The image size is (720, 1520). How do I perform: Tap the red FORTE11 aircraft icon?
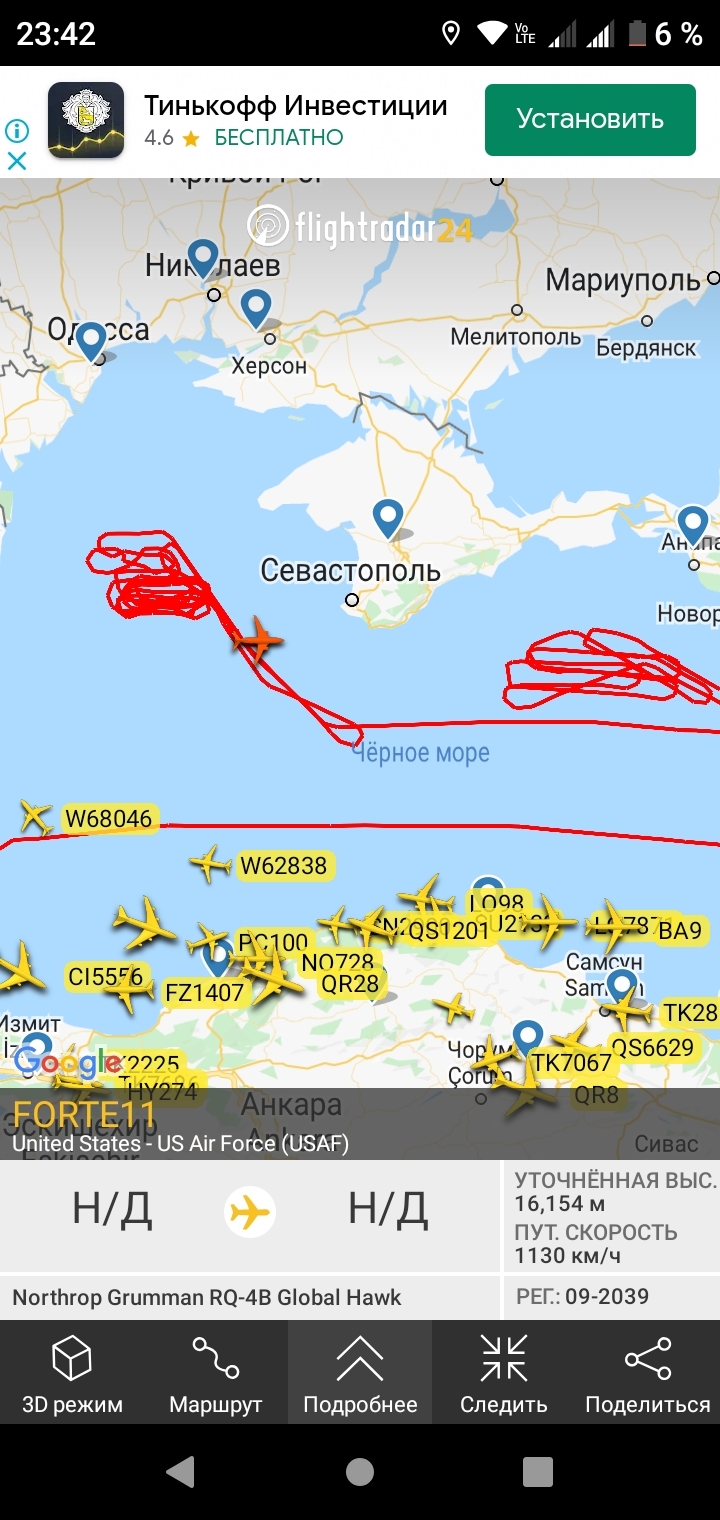click(258, 640)
